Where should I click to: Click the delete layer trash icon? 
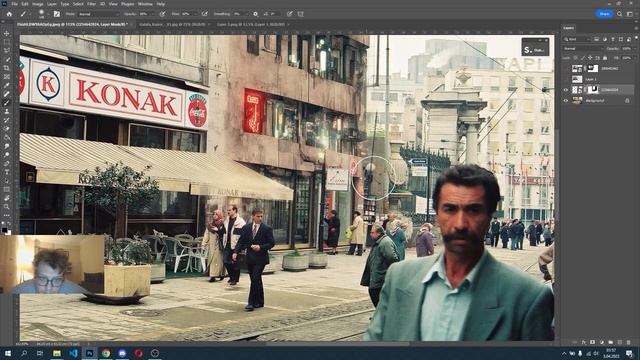pyautogui.click(x=629, y=342)
